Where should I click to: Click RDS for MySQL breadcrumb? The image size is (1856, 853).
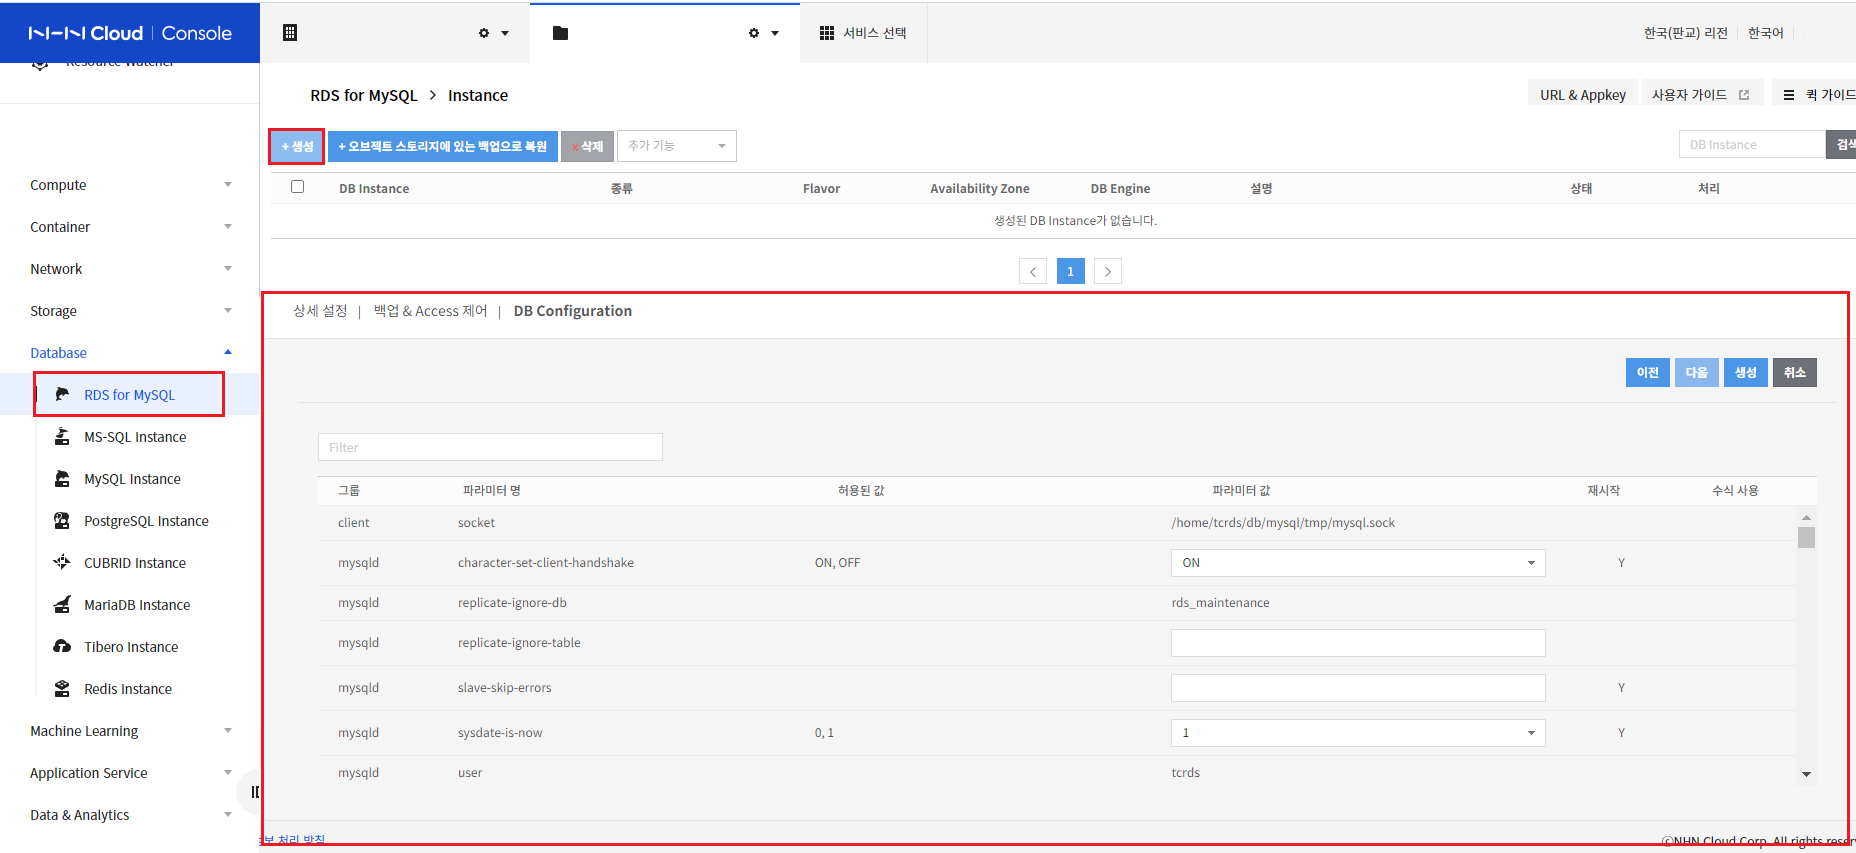(364, 95)
